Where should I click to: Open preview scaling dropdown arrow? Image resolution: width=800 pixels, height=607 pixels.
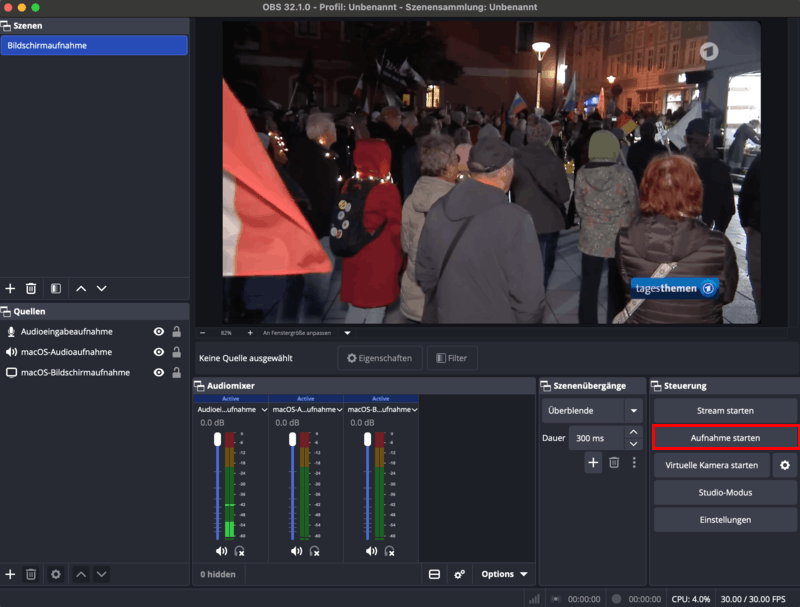[347, 333]
